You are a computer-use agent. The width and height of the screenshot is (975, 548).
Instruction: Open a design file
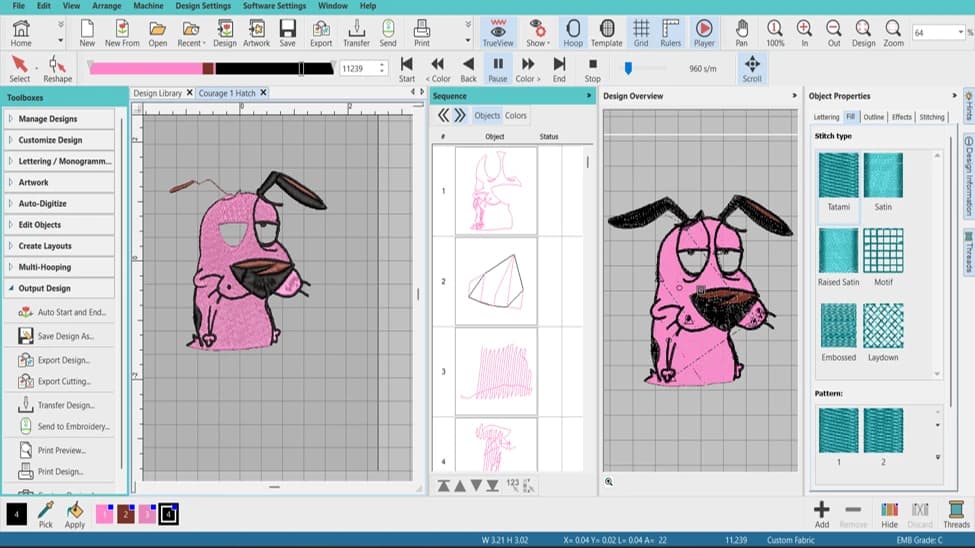click(157, 33)
